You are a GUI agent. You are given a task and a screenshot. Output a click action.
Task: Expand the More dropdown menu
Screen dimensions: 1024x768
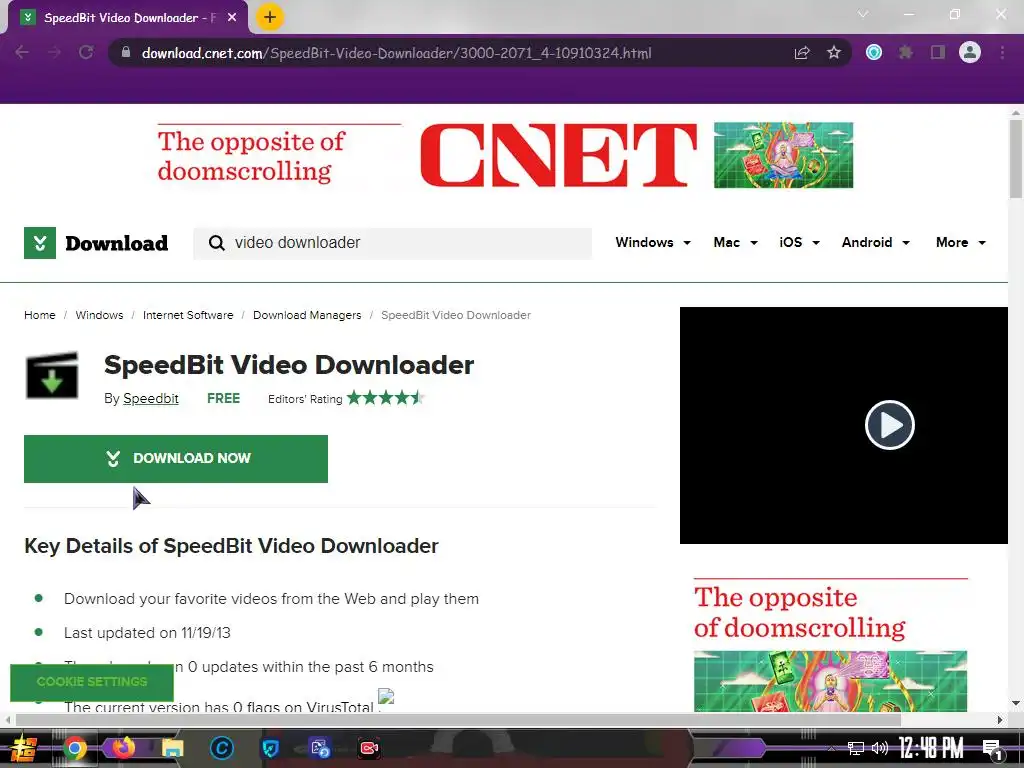(961, 242)
